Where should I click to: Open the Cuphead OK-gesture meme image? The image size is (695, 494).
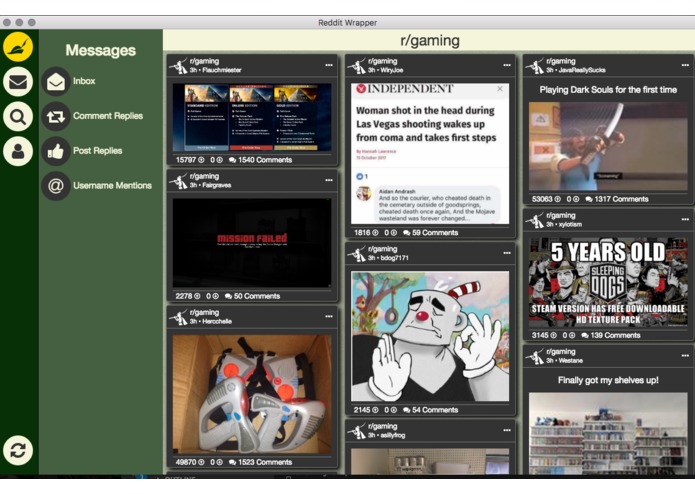[x=430, y=336]
